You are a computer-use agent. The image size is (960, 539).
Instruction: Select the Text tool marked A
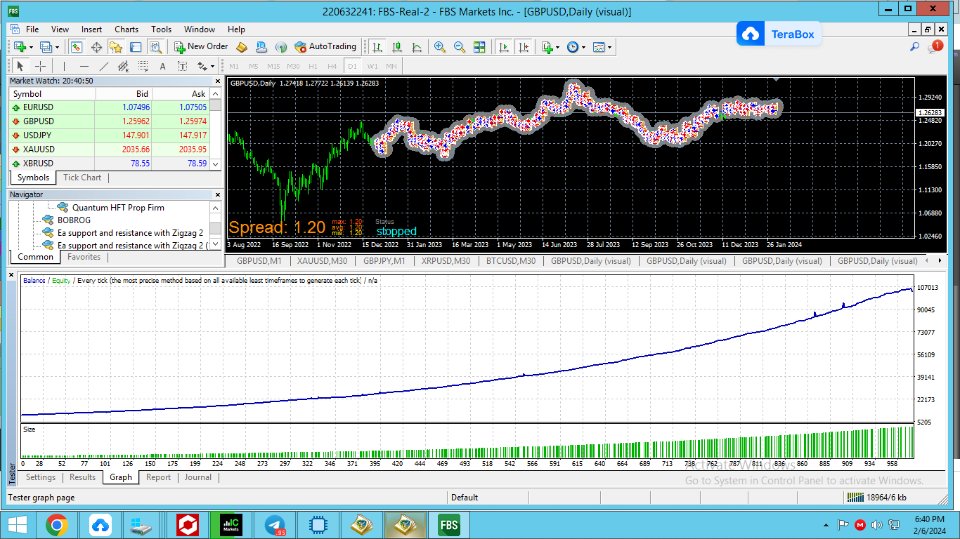(x=162, y=66)
